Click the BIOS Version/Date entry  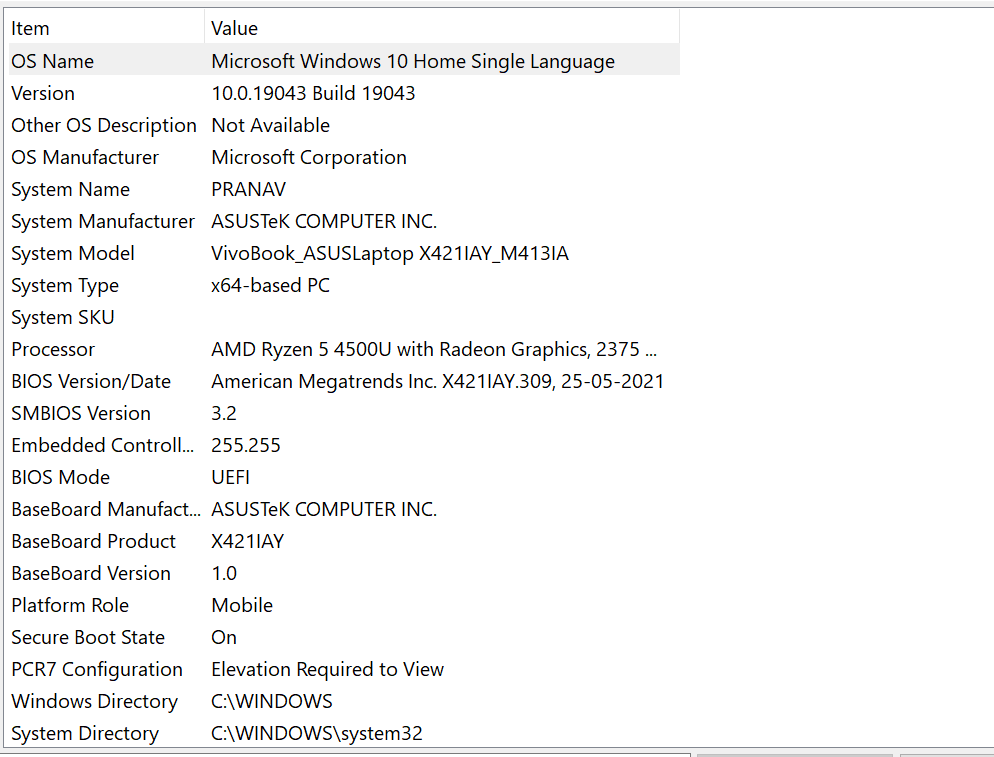coord(91,381)
